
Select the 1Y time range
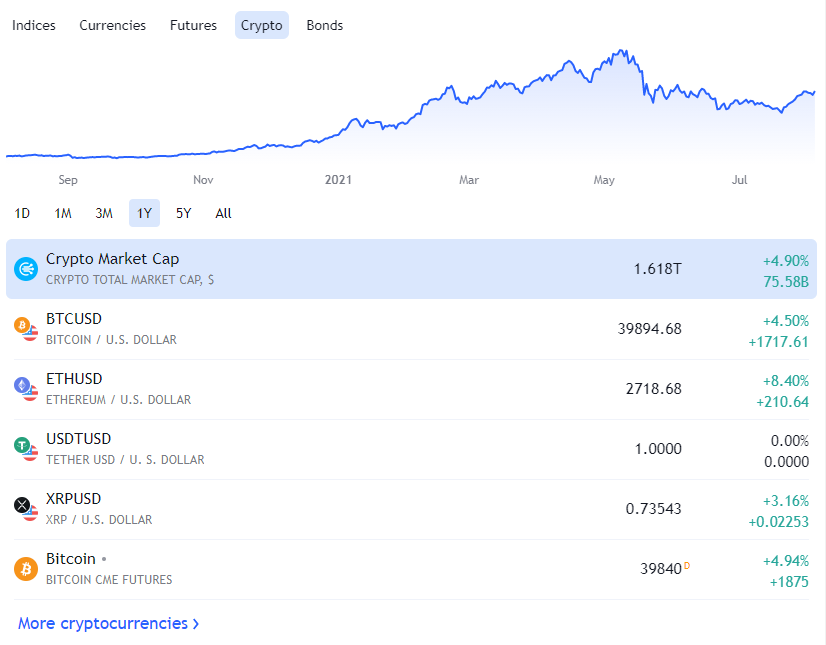(x=144, y=213)
